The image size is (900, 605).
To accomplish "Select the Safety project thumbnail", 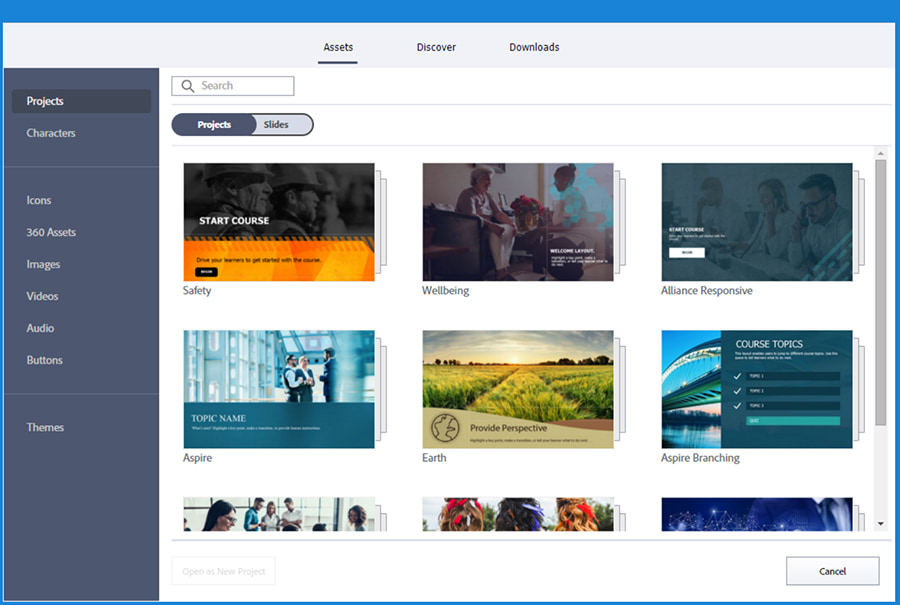I will (279, 222).
